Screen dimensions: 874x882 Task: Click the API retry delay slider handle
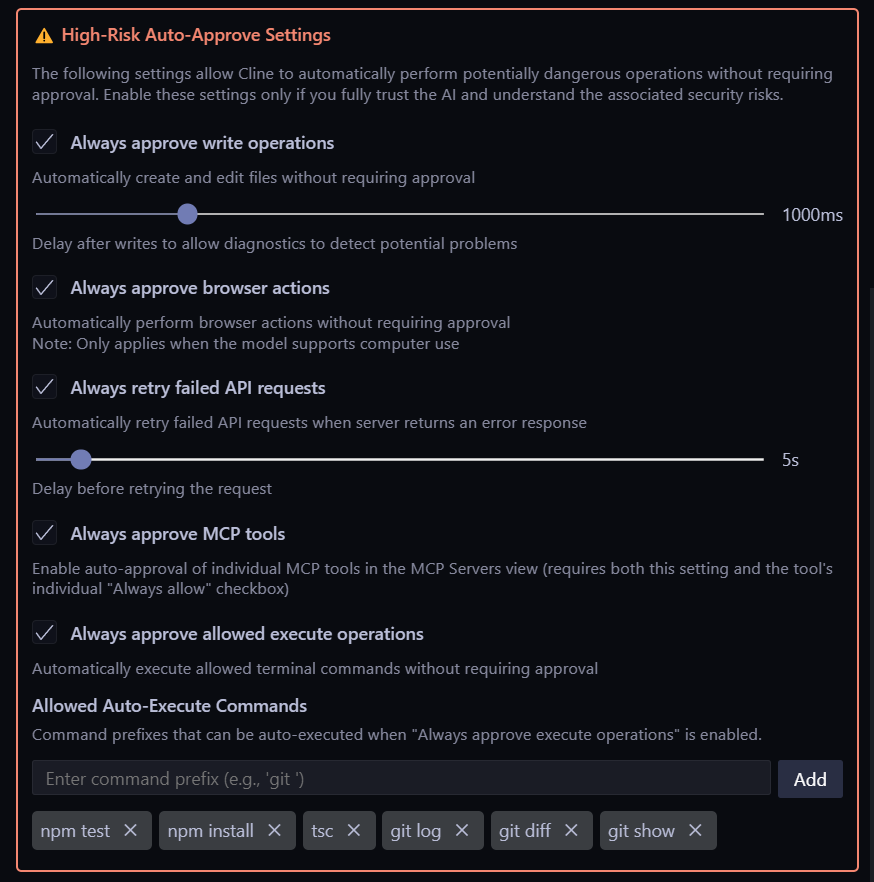(81, 460)
